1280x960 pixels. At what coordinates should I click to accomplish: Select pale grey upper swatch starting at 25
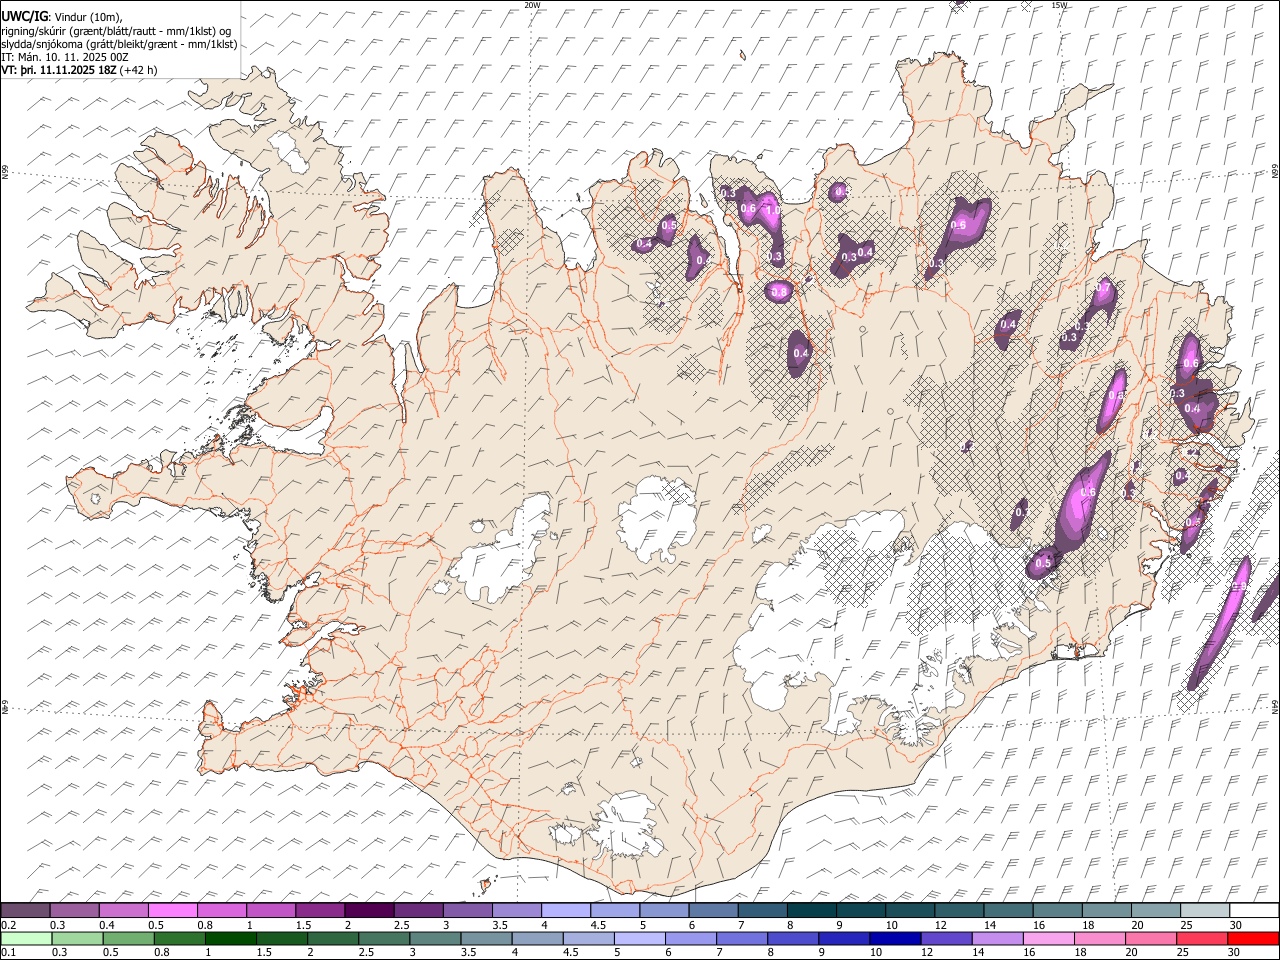[1204, 911]
